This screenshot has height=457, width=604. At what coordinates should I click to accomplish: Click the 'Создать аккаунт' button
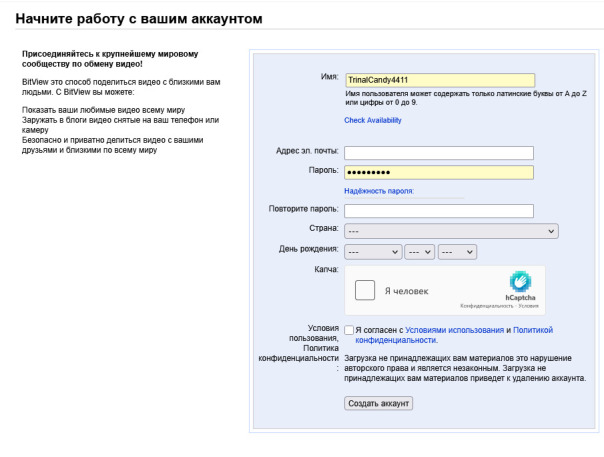pyautogui.click(x=378, y=403)
